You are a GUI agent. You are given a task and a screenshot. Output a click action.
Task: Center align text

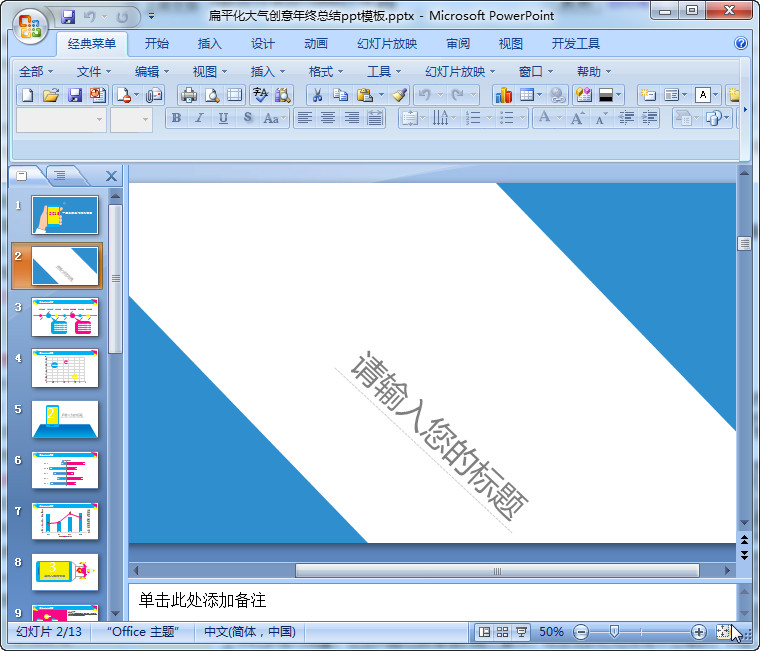[328, 118]
